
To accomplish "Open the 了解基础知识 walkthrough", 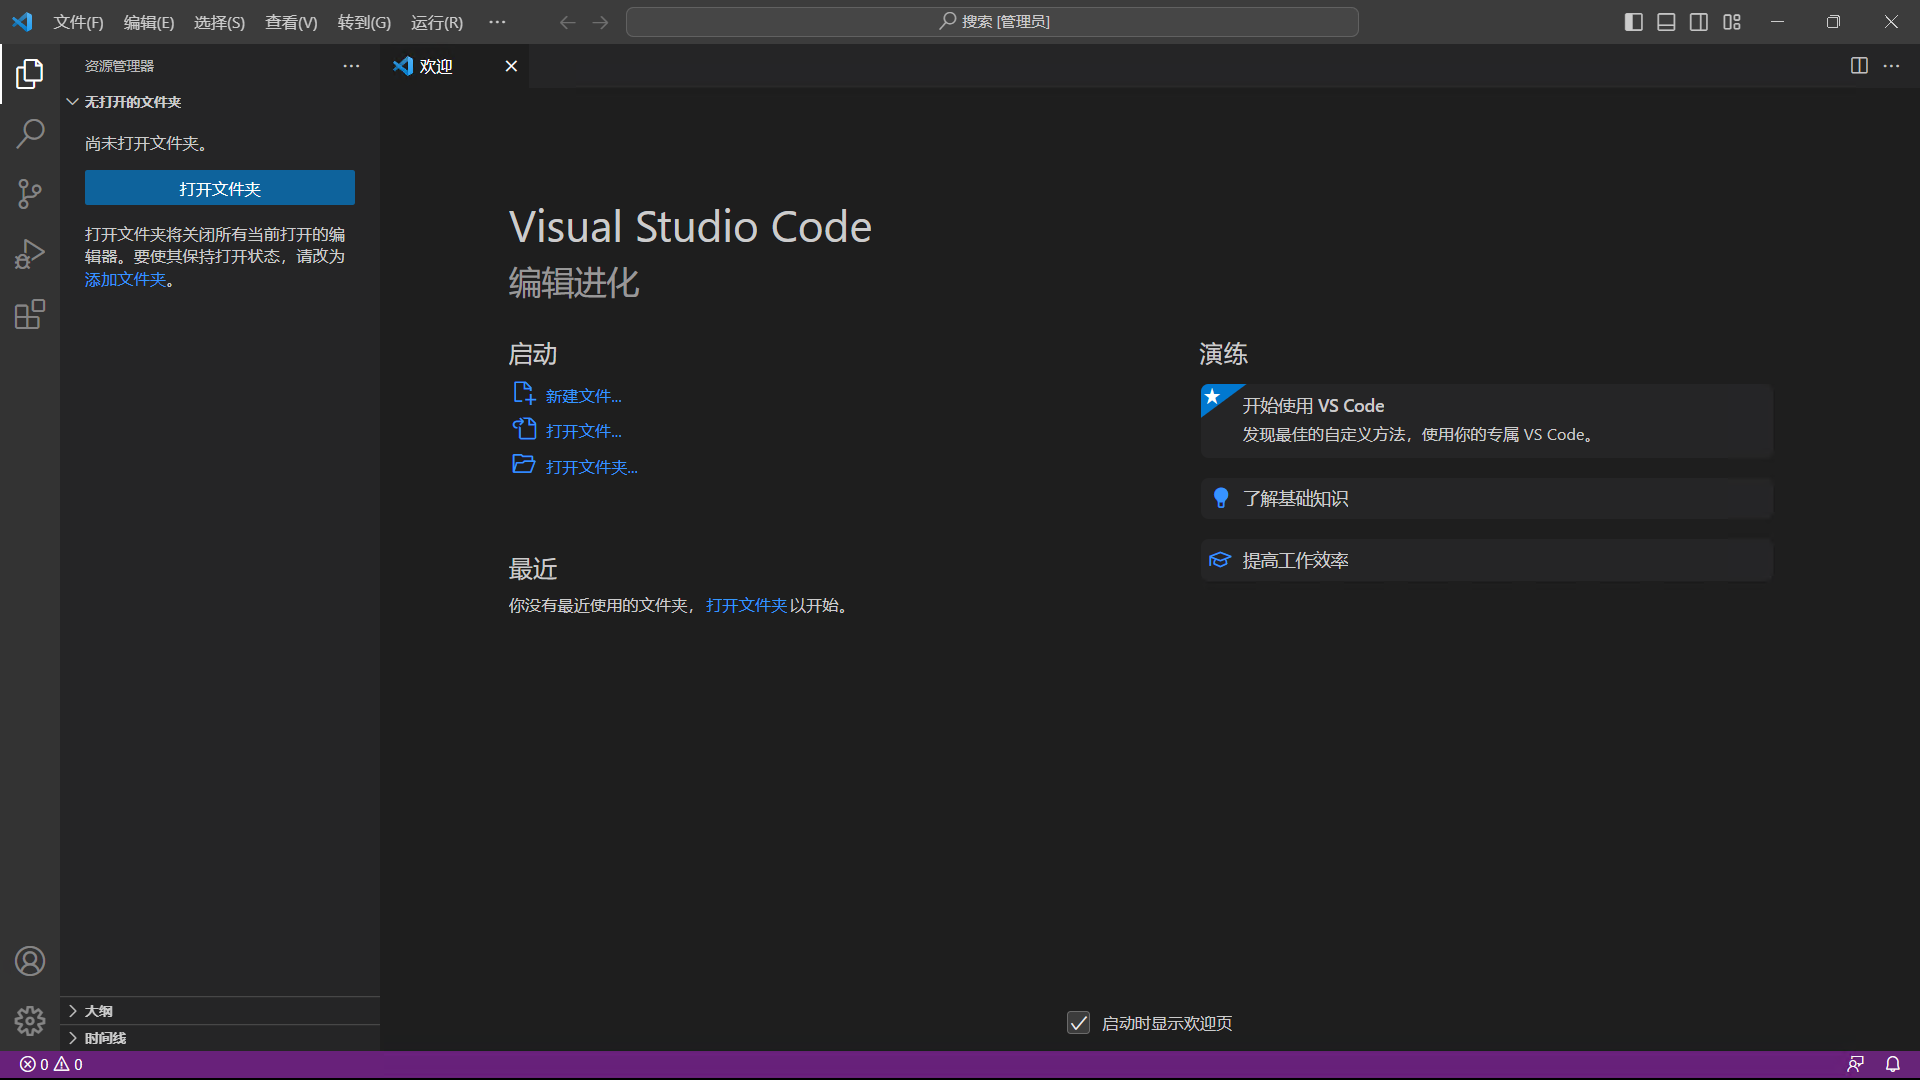I will click(x=1486, y=498).
